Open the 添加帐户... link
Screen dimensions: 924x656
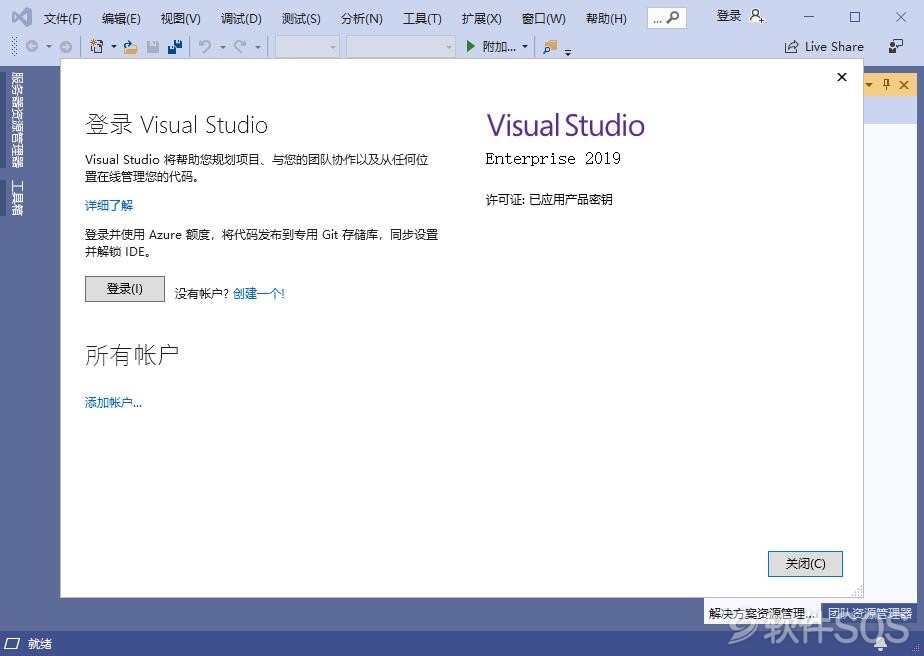tap(113, 403)
